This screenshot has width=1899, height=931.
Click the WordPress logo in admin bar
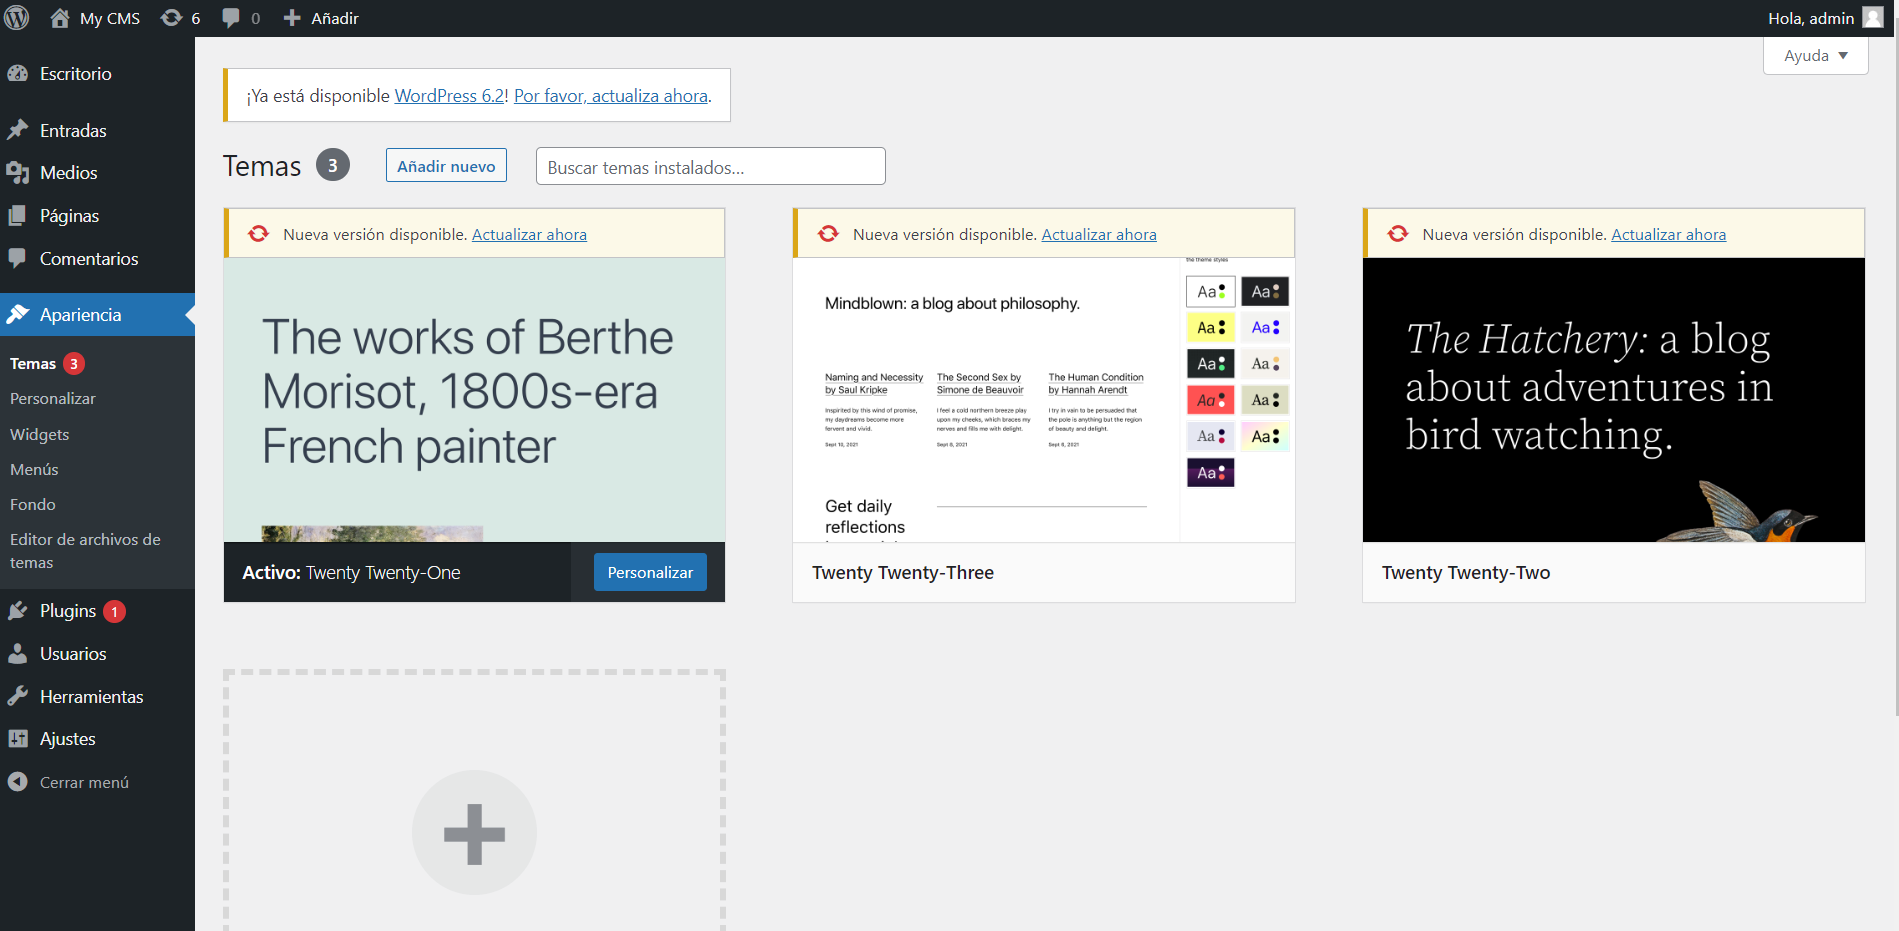(x=17, y=18)
